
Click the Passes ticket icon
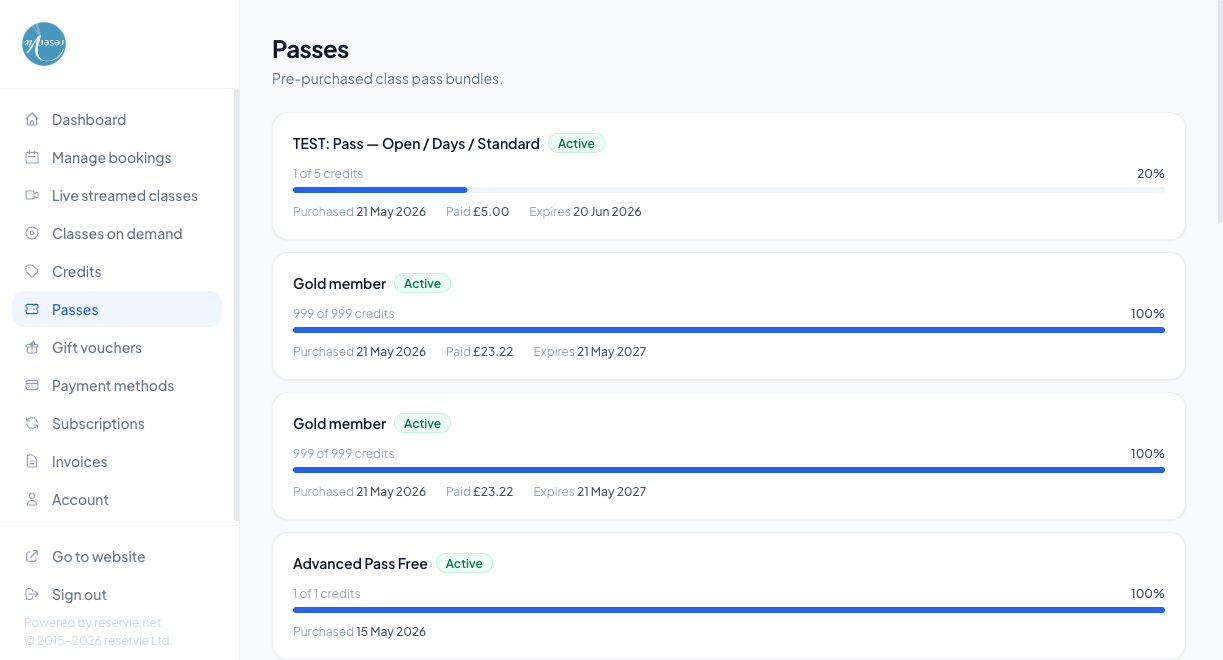tap(32, 309)
